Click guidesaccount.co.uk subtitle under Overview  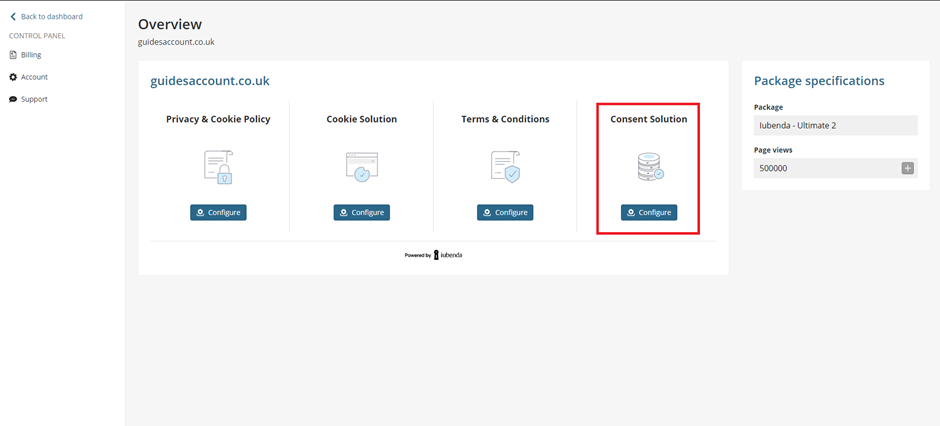pos(176,43)
